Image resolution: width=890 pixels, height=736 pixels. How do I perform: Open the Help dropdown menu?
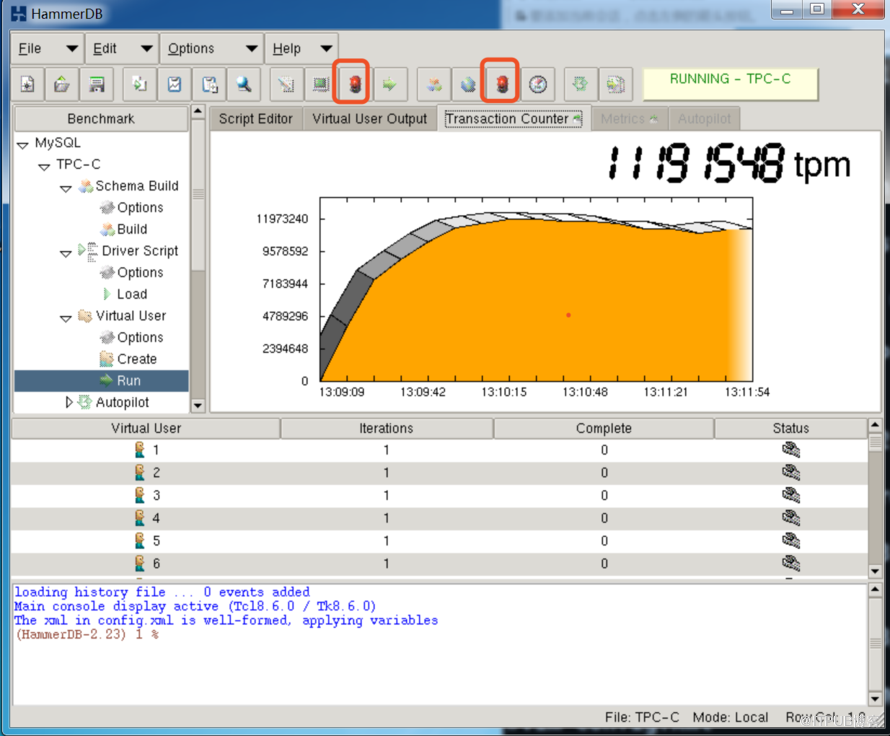coord(301,49)
